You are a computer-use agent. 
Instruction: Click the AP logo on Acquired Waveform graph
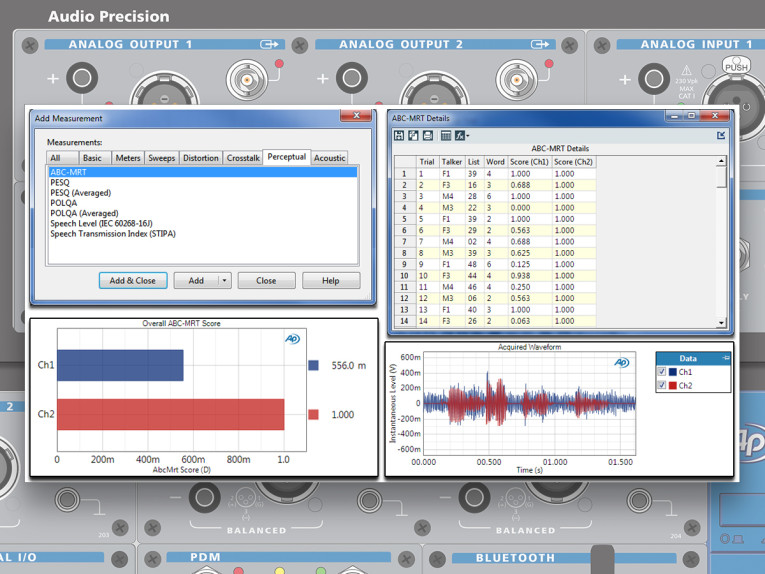tap(622, 362)
